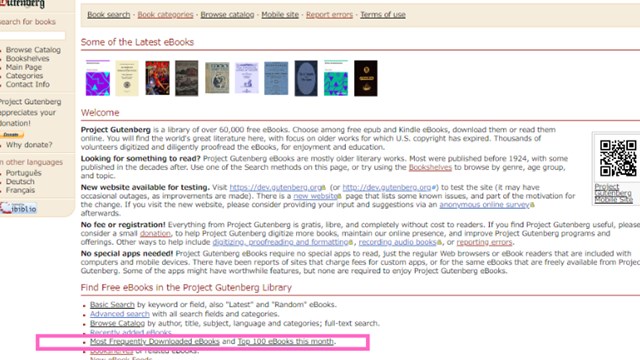Open the Report errors link

[x=329, y=15]
